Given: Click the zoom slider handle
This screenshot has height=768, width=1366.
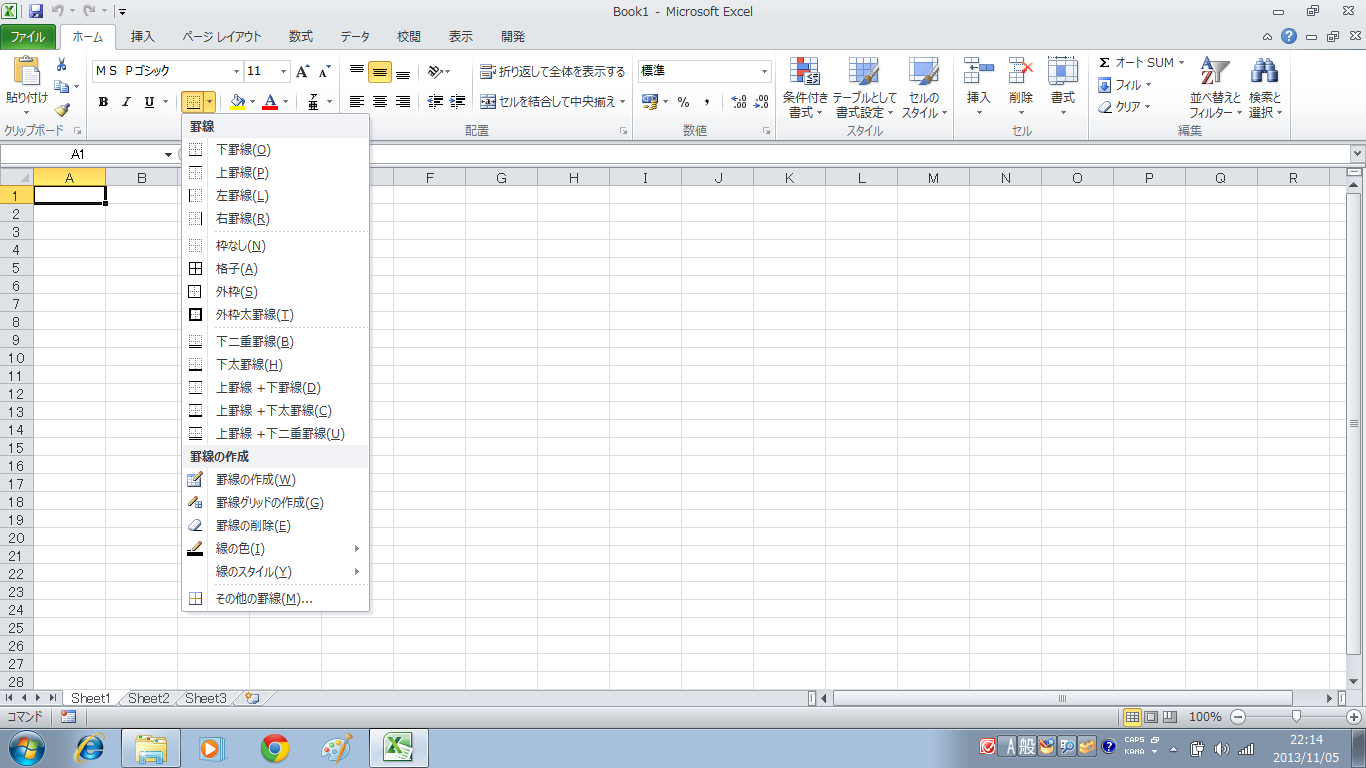Looking at the screenshot, I should pos(1296,716).
